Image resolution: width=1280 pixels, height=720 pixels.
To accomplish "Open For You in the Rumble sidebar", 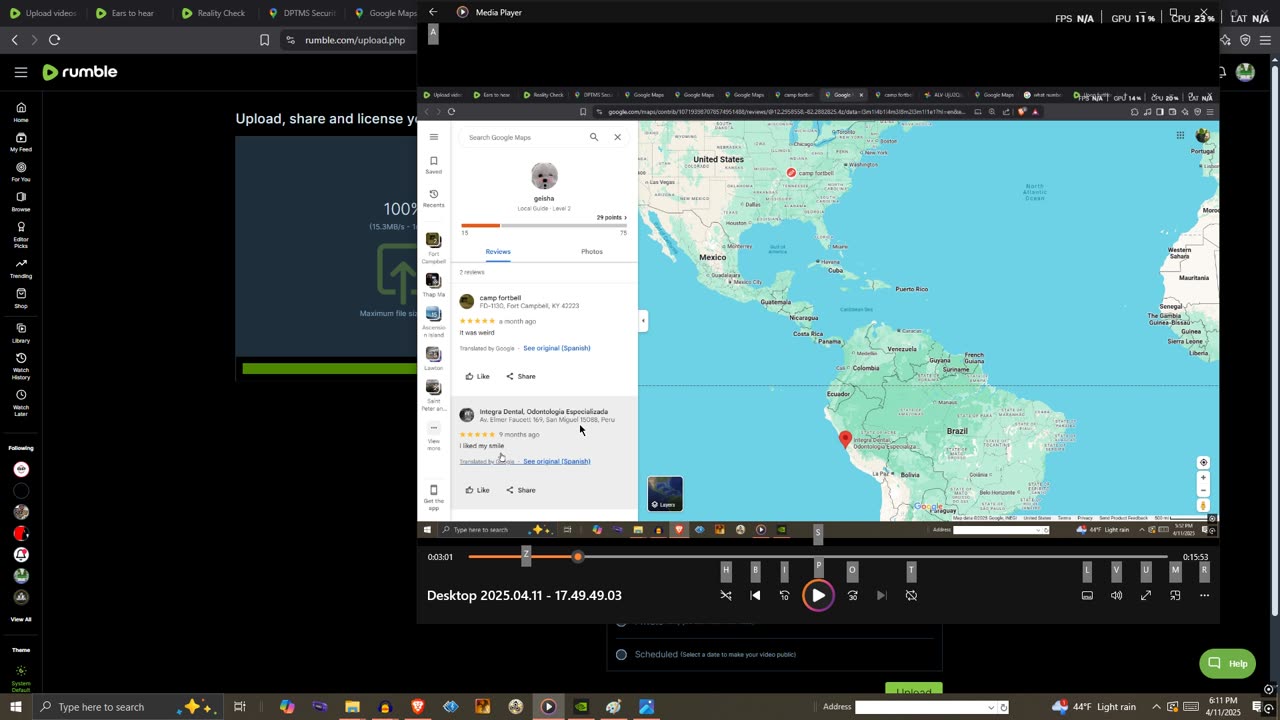I will pyautogui.click(x=21, y=172).
